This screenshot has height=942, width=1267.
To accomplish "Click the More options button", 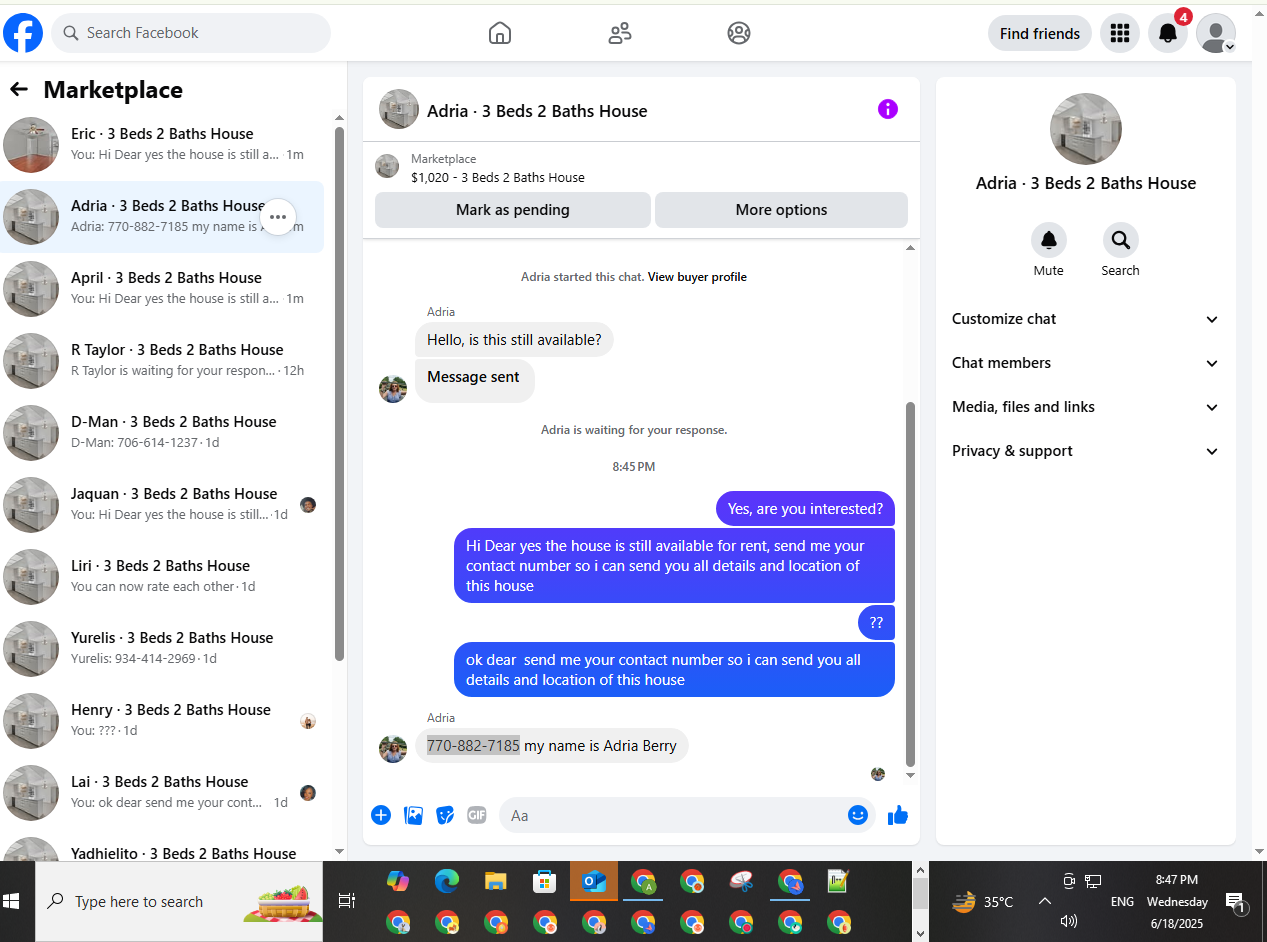I will tap(781, 210).
